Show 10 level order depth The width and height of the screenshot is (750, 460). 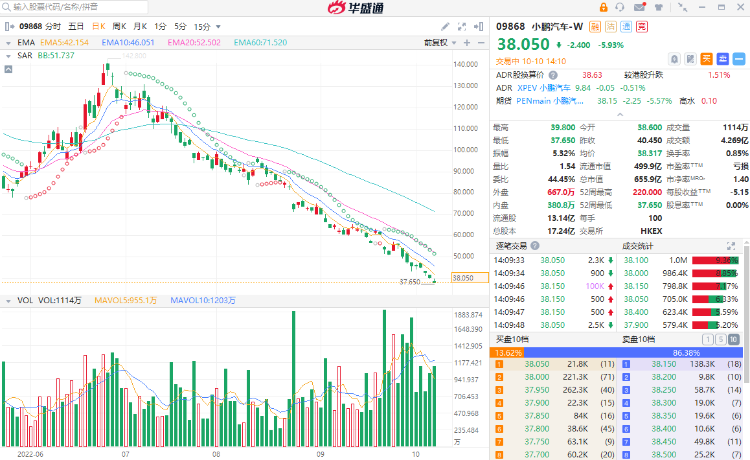pos(733,340)
